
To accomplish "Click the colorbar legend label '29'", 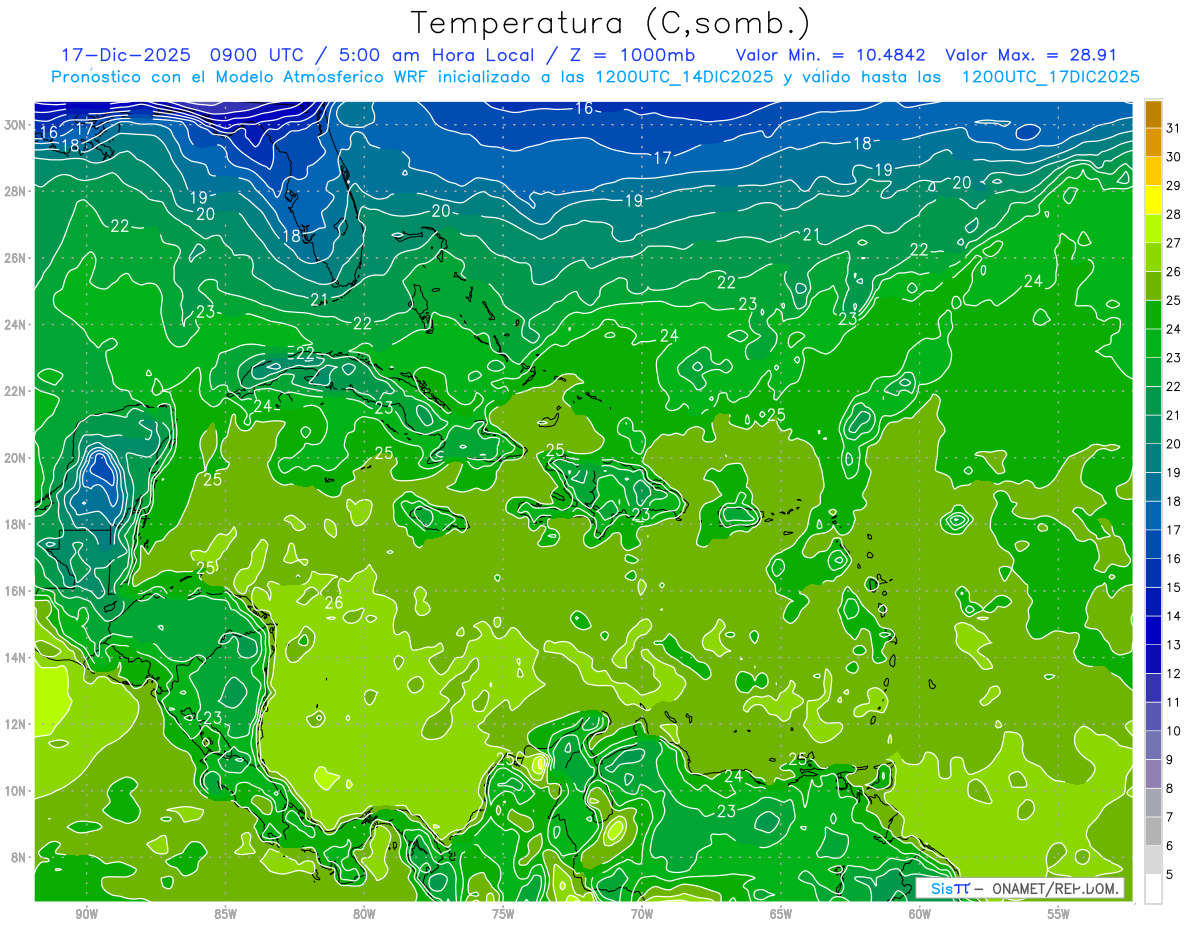I will click(1174, 186).
